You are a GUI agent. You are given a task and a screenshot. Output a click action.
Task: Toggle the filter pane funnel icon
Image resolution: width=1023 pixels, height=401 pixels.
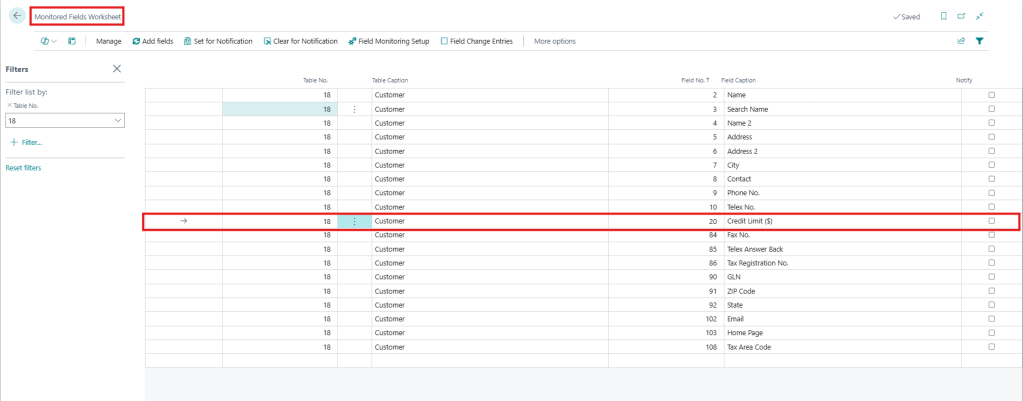[980, 41]
